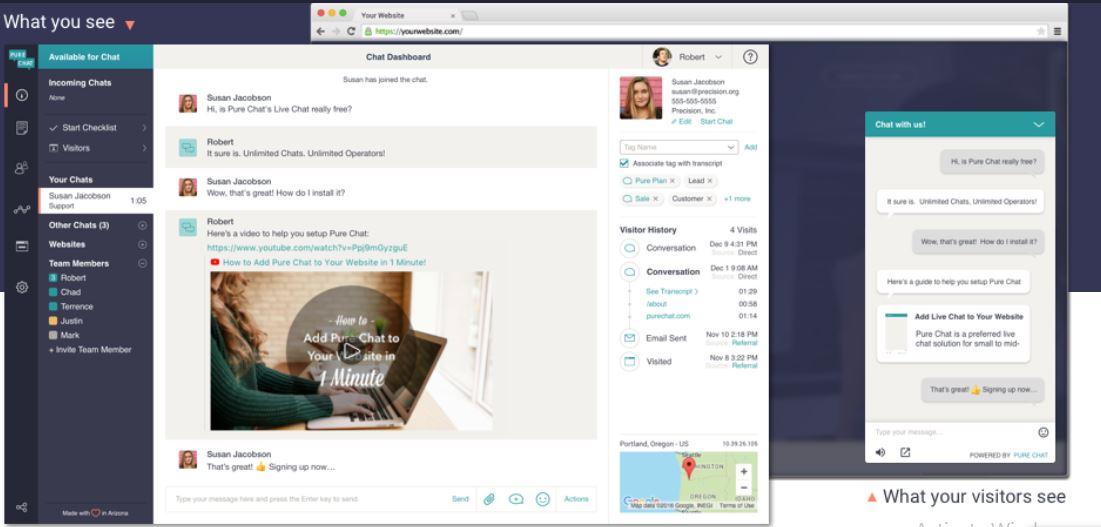The height and width of the screenshot is (527, 1101).
Task: Select team member Mark
Action: point(70,335)
